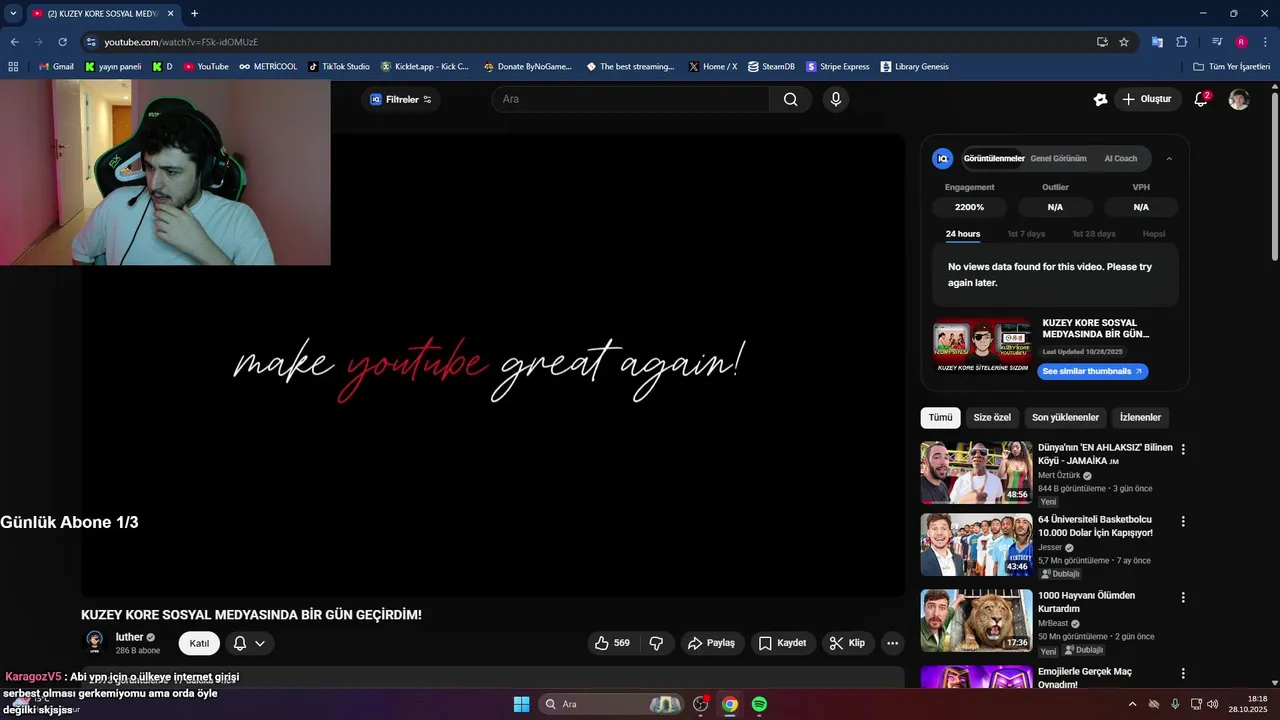Open the Gmail bookmark
Image resolution: width=1280 pixels, height=720 pixels.
pyautogui.click(x=56, y=67)
